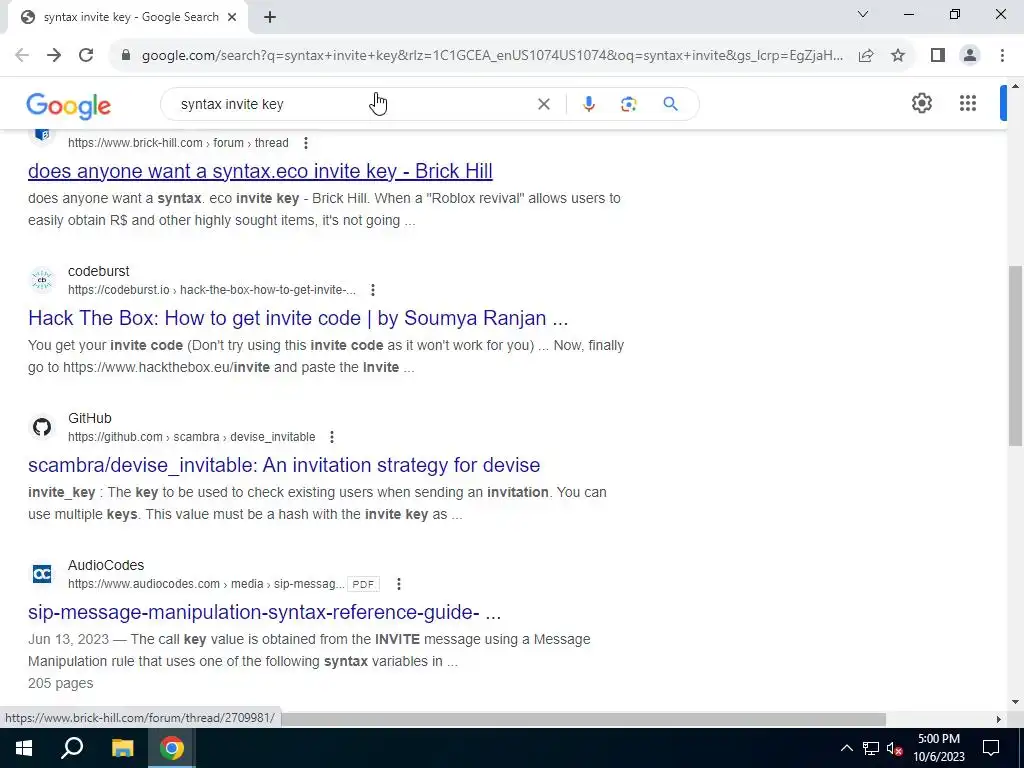Clear the search box text
The height and width of the screenshot is (768, 1024).
[543, 104]
